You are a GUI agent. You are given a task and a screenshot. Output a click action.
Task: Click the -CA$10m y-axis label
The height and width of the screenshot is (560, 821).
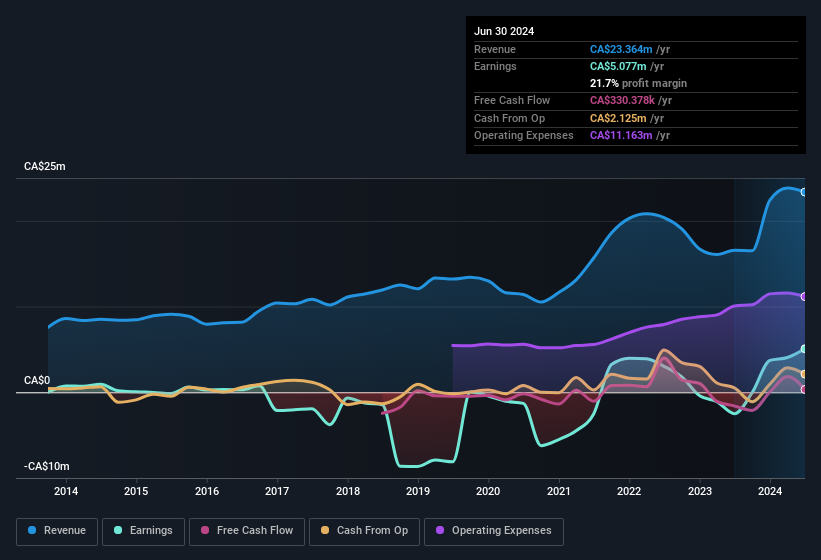(47, 466)
